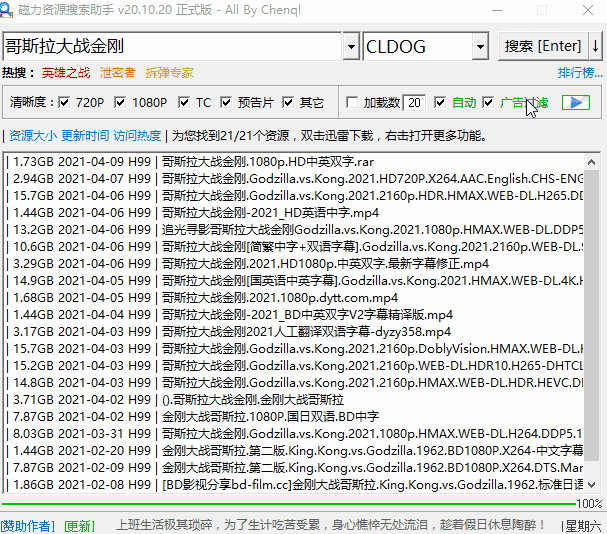This screenshot has height=534, width=607.
Task: Toggle the 其它 checkbox
Action: pyautogui.click(x=288, y=103)
